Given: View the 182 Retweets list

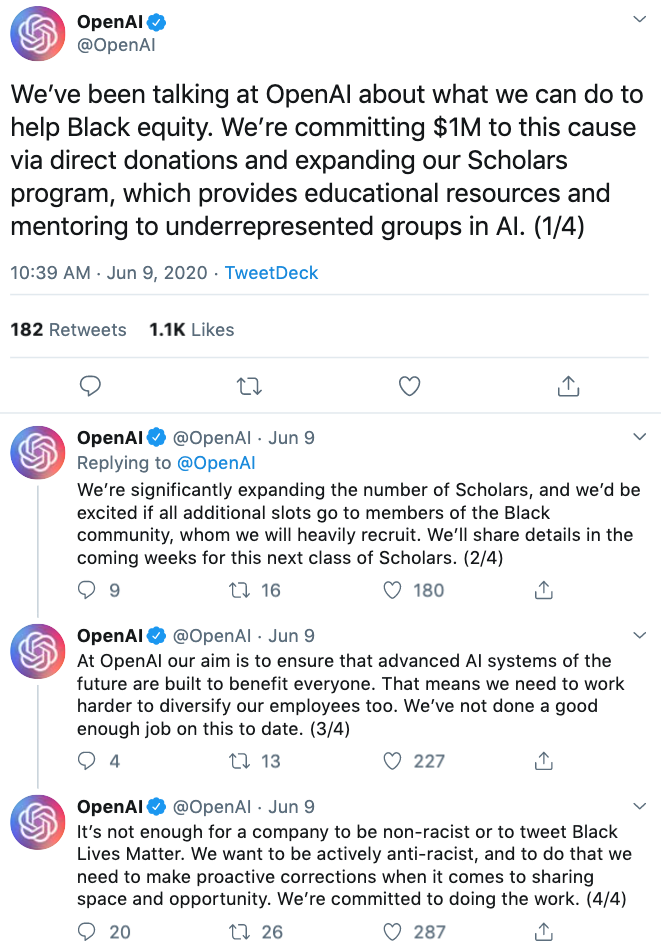Looking at the screenshot, I should (68, 330).
